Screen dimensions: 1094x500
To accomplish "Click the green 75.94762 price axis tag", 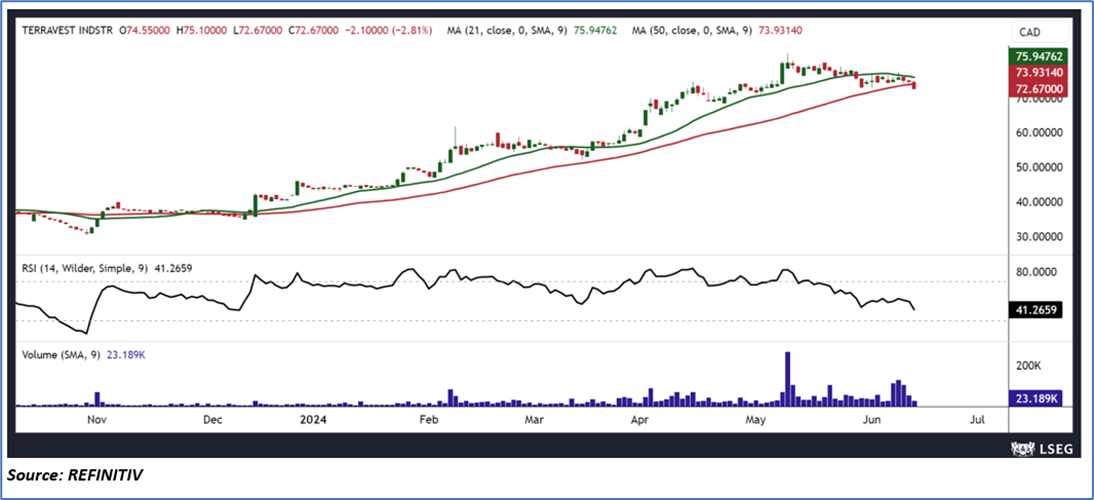I will click(1040, 56).
